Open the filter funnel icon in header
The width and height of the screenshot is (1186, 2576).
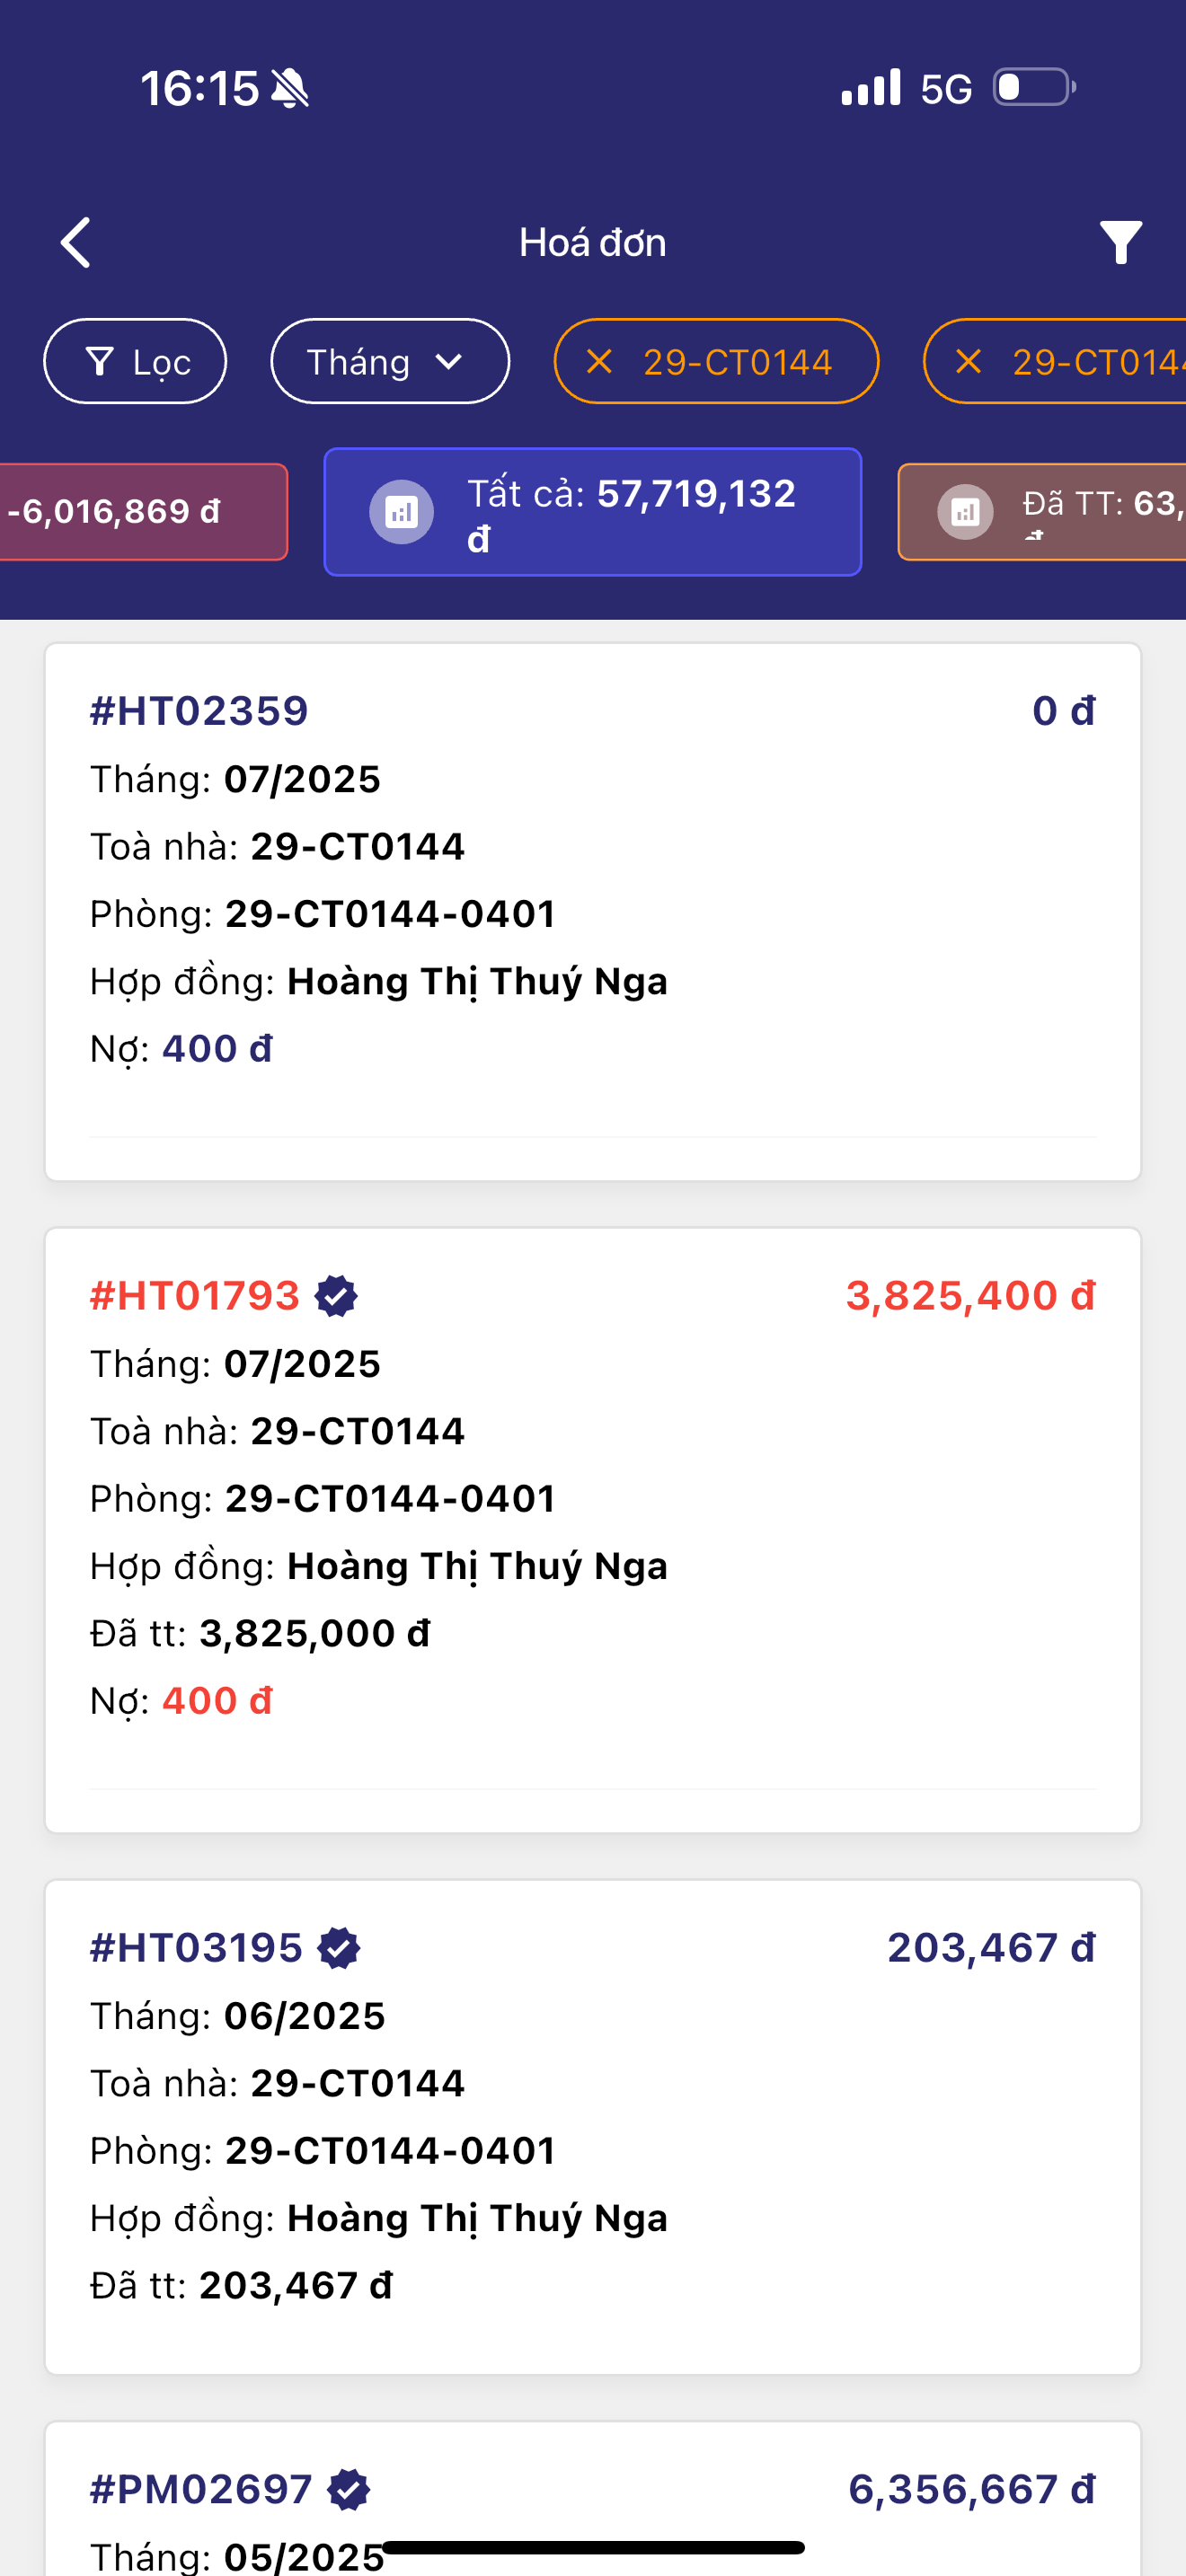[1120, 242]
